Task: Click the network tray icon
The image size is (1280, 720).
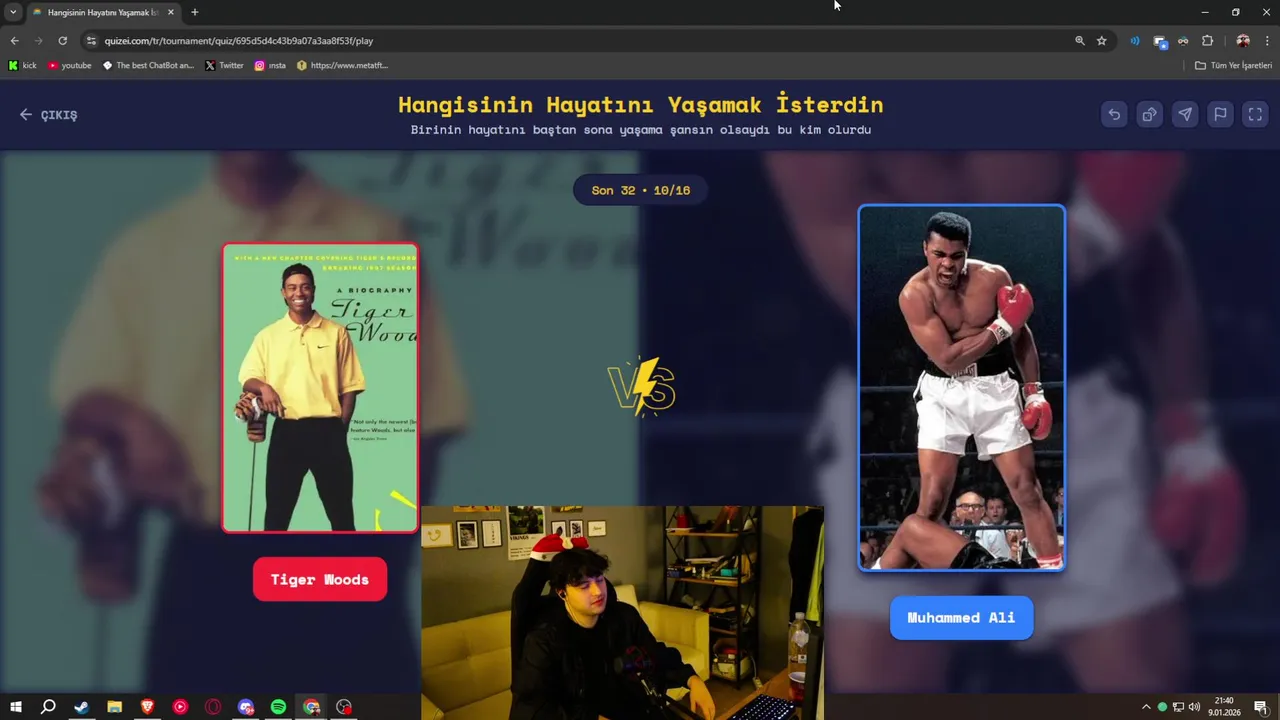Action: [1178, 707]
